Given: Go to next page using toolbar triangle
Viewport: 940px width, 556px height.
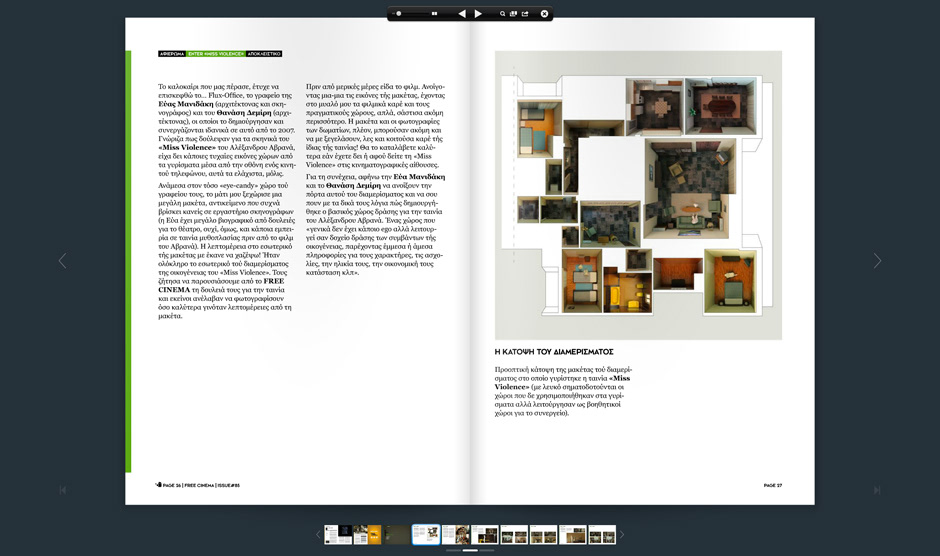Looking at the screenshot, I should coord(478,13).
